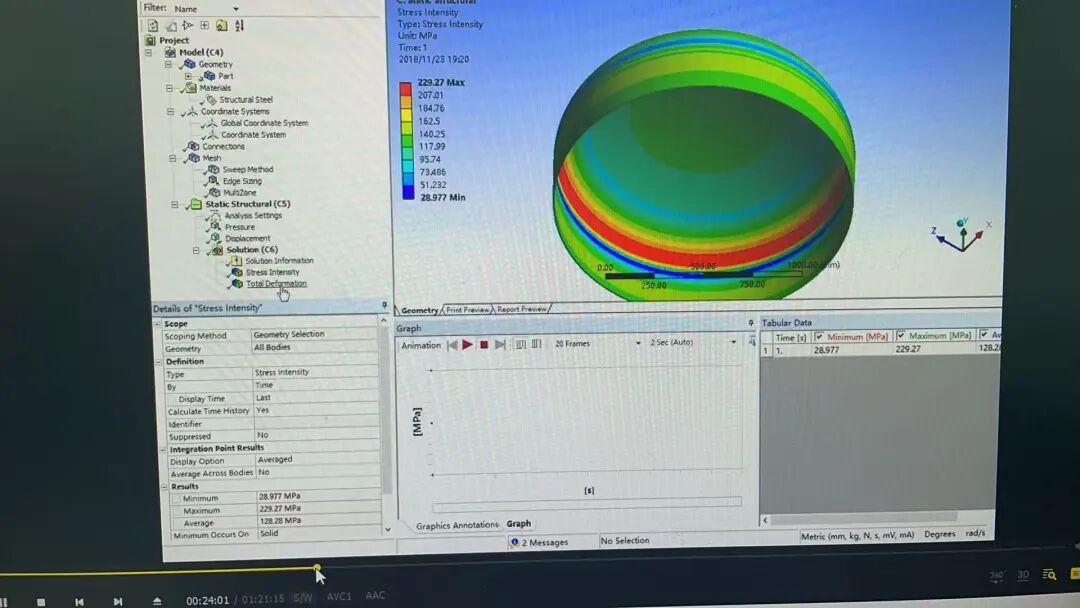
Task: Select Solution Information in the tree
Action: pyautogui.click(x=279, y=261)
